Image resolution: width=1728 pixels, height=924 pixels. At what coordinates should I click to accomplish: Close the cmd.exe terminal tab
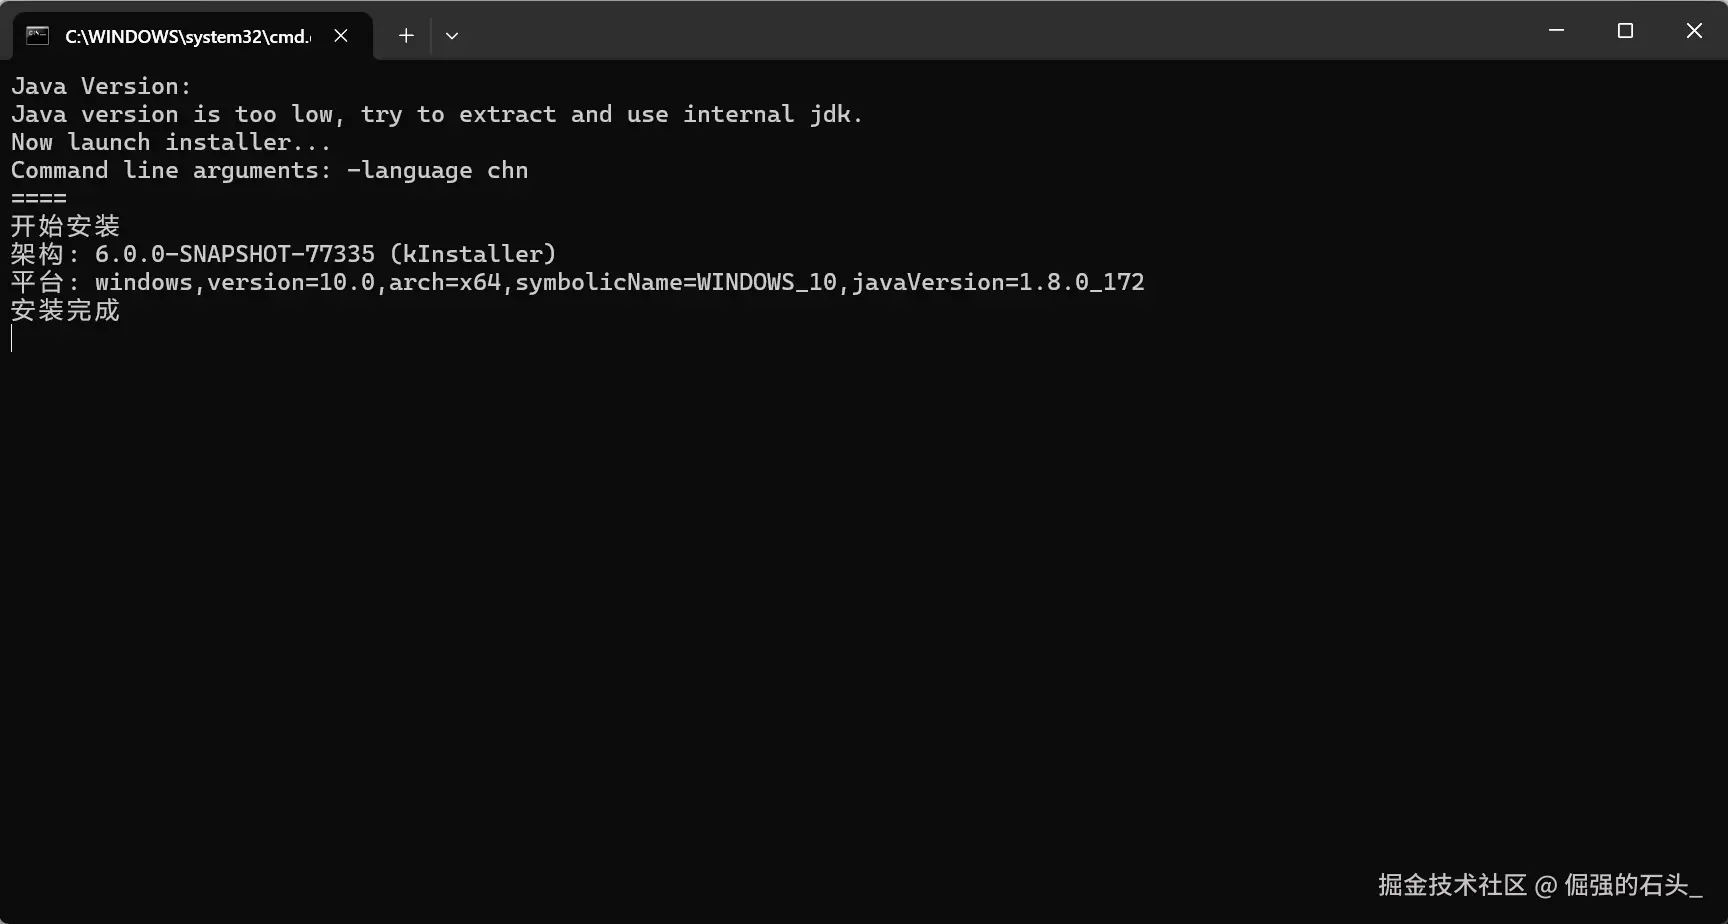[341, 36]
